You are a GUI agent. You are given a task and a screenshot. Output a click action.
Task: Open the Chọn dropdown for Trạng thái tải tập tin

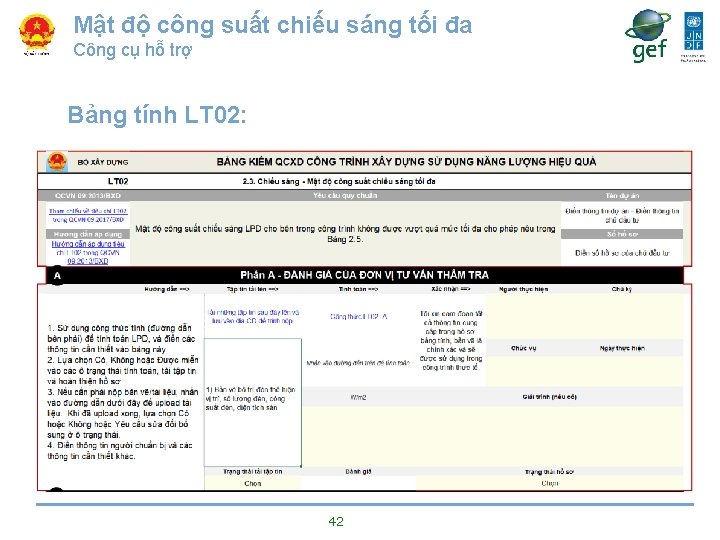coord(253,484)
